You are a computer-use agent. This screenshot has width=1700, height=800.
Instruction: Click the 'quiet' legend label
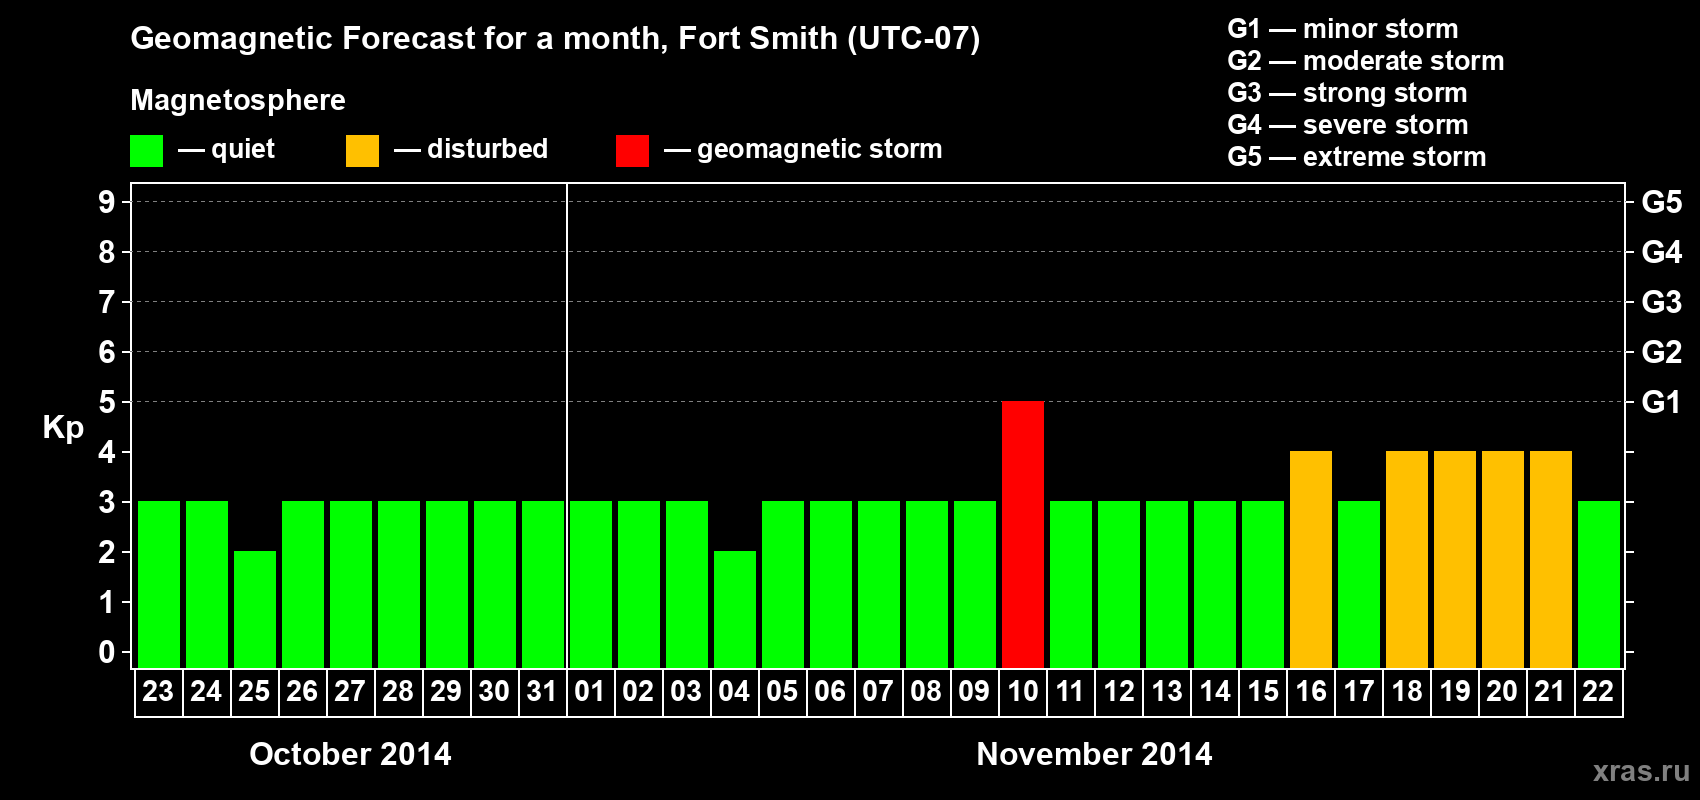coord(243,150)
